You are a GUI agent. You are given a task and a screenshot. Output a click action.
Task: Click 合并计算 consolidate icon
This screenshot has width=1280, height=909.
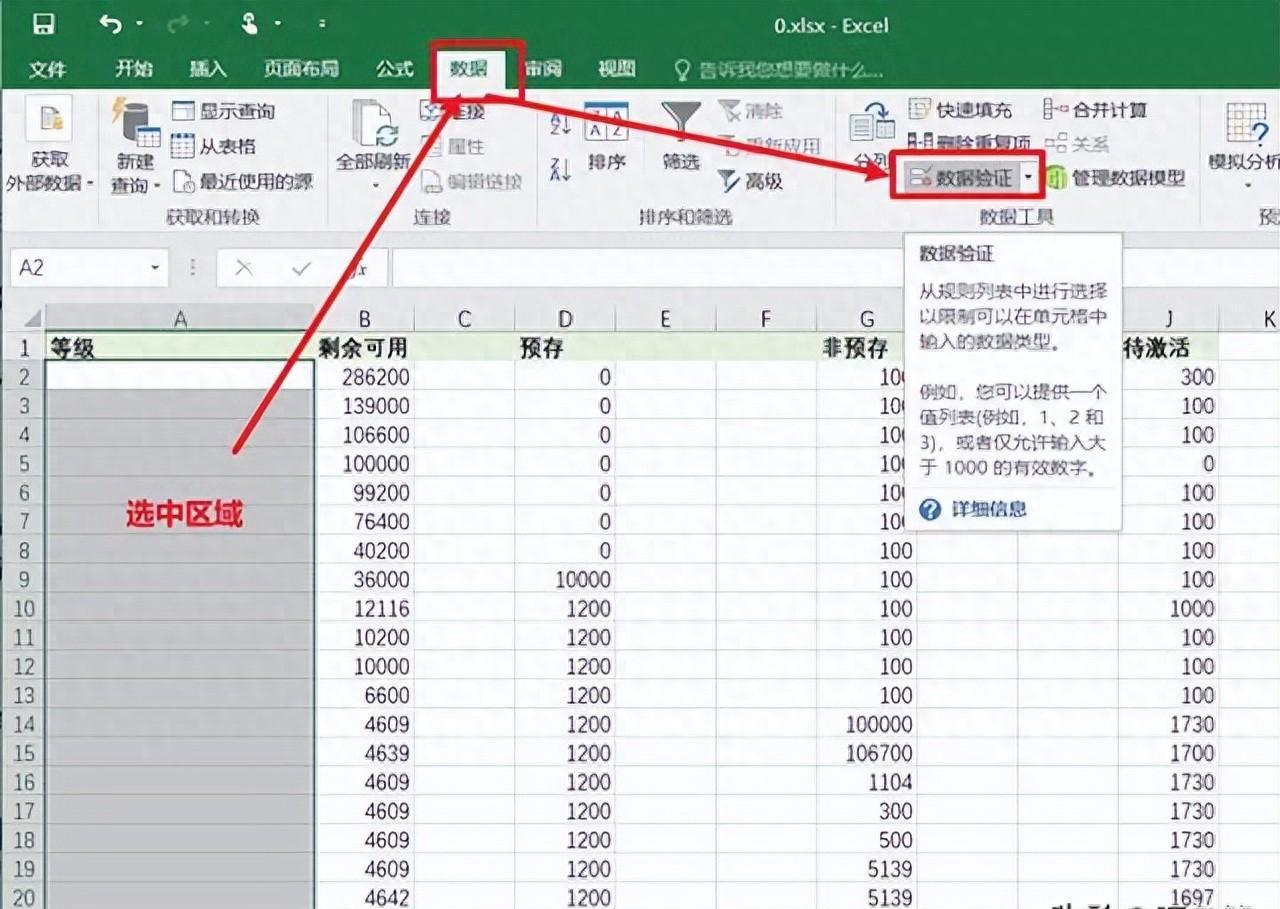[1056, 110]
